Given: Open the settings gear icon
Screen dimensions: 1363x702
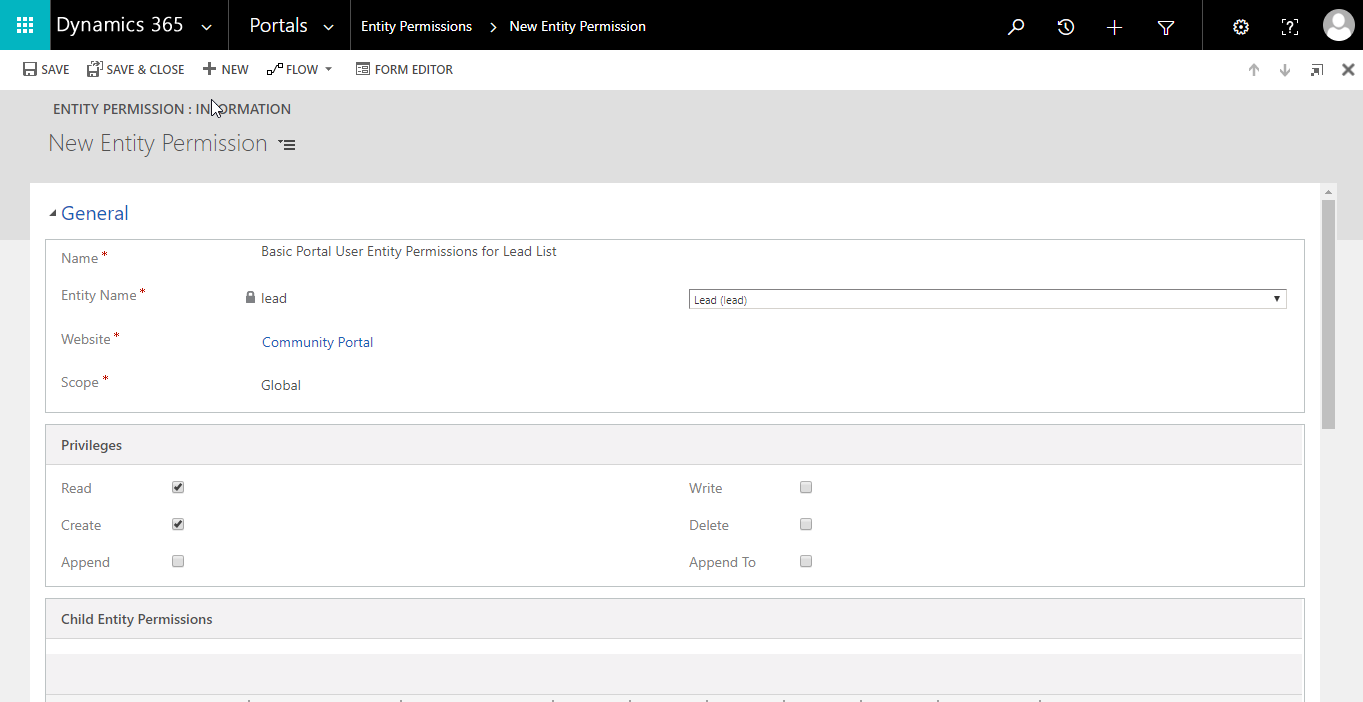Looking at the screenshot, I should click(x=1241, y=27).
